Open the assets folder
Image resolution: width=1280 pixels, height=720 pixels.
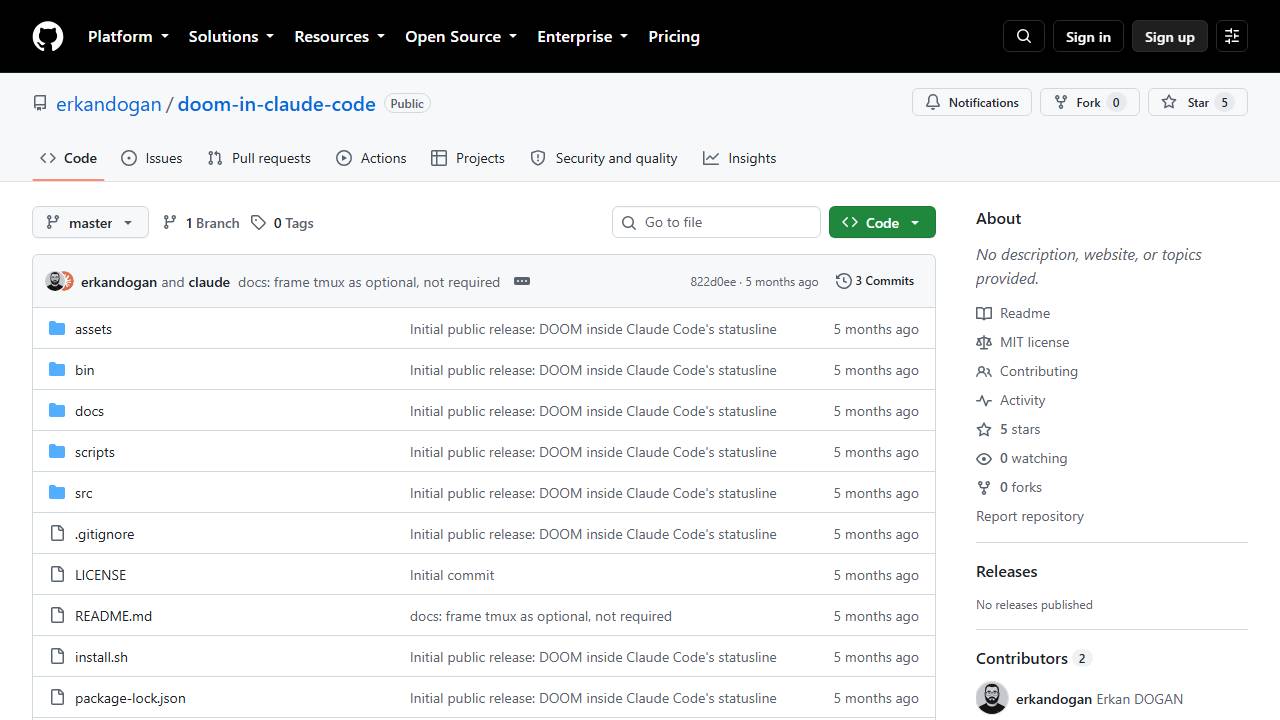93,329
